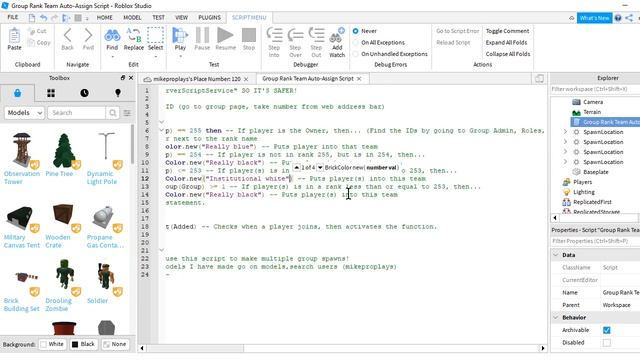Viewport: 640px width, 360px height.
Task: Set Toolbox background to Black
Action: tap(83, 344)
